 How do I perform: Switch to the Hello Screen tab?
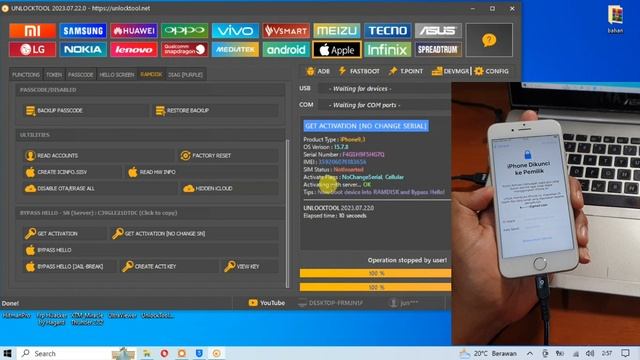[117, 75]
